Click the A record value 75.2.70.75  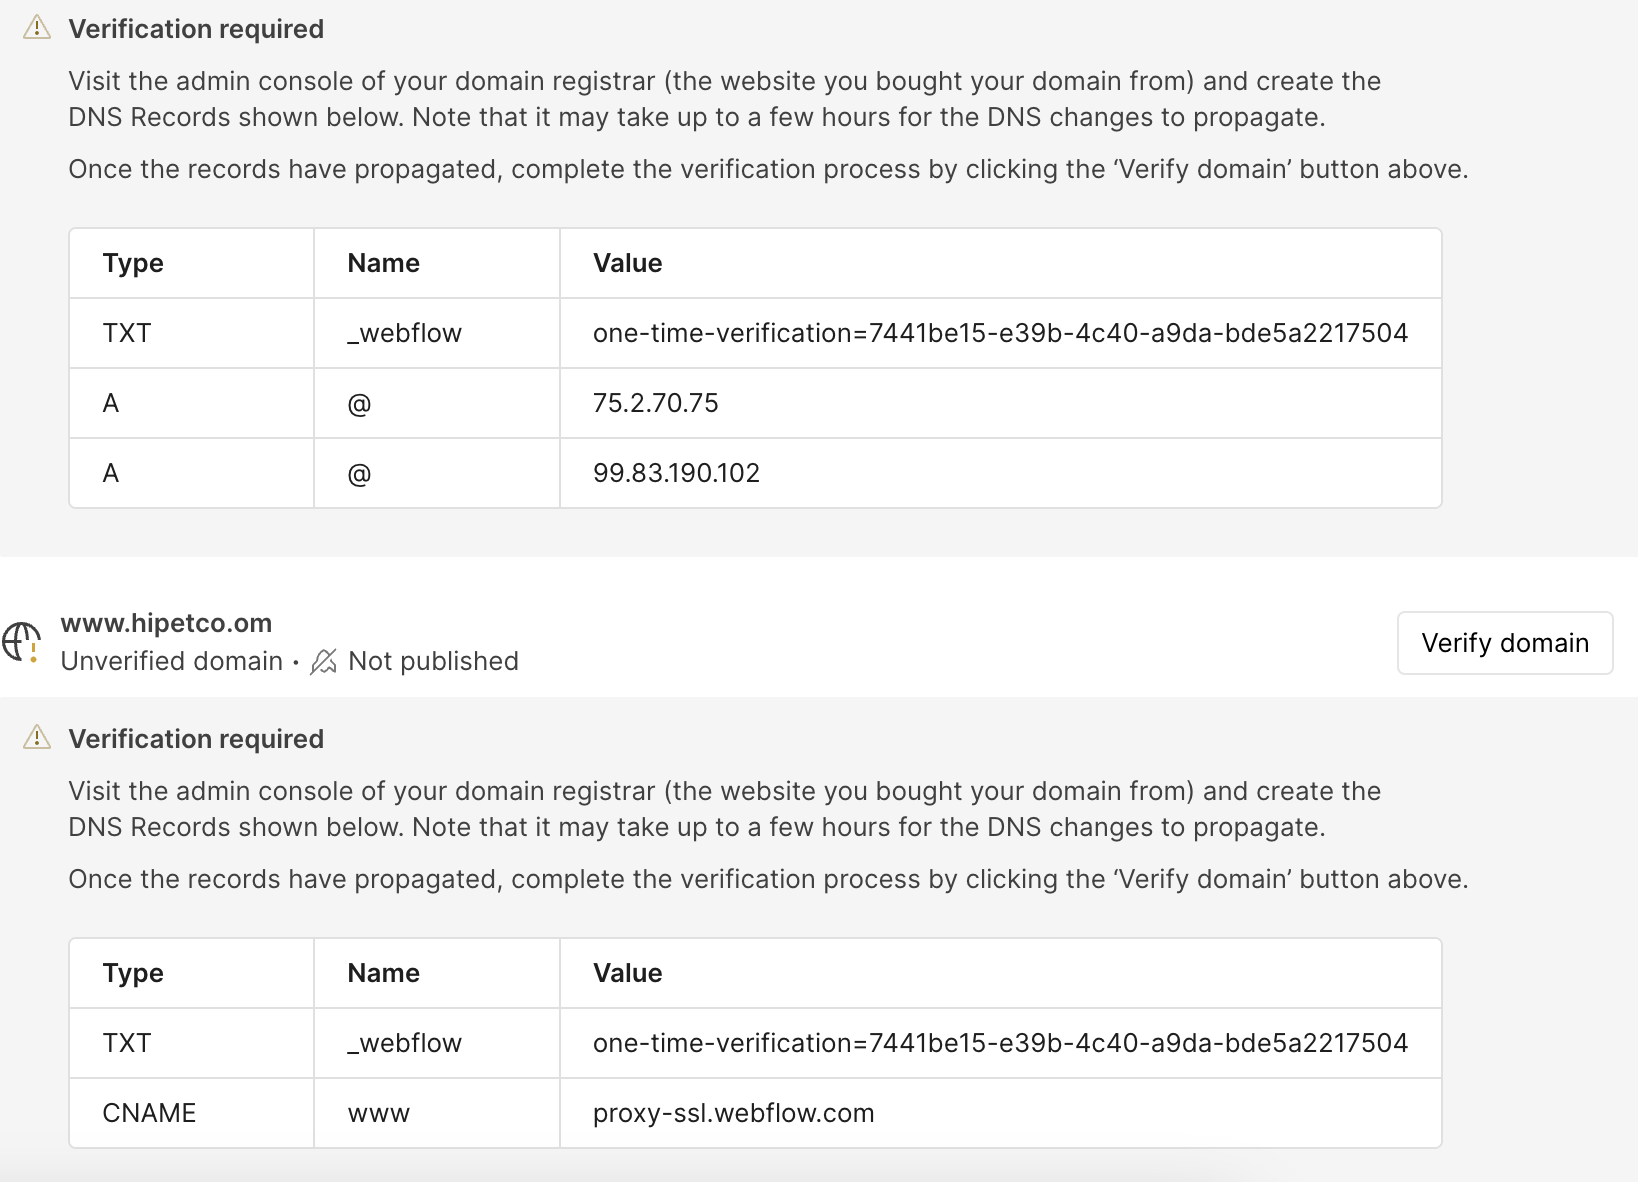653,403
